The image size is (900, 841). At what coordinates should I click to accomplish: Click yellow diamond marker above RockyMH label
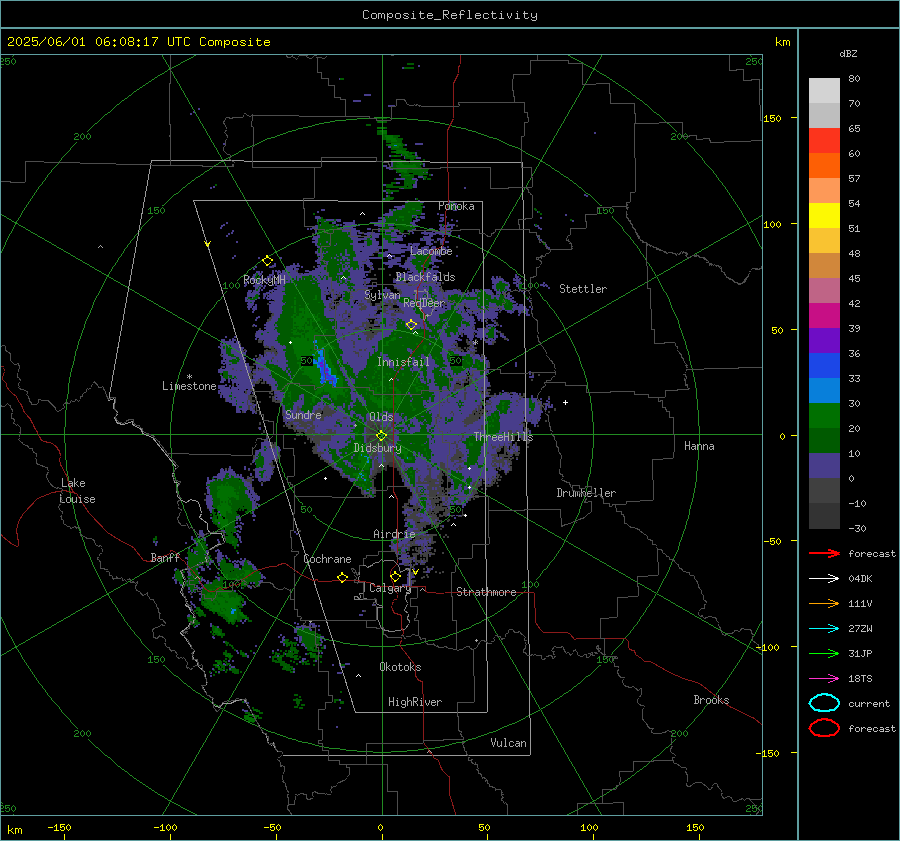click(267, 261)
